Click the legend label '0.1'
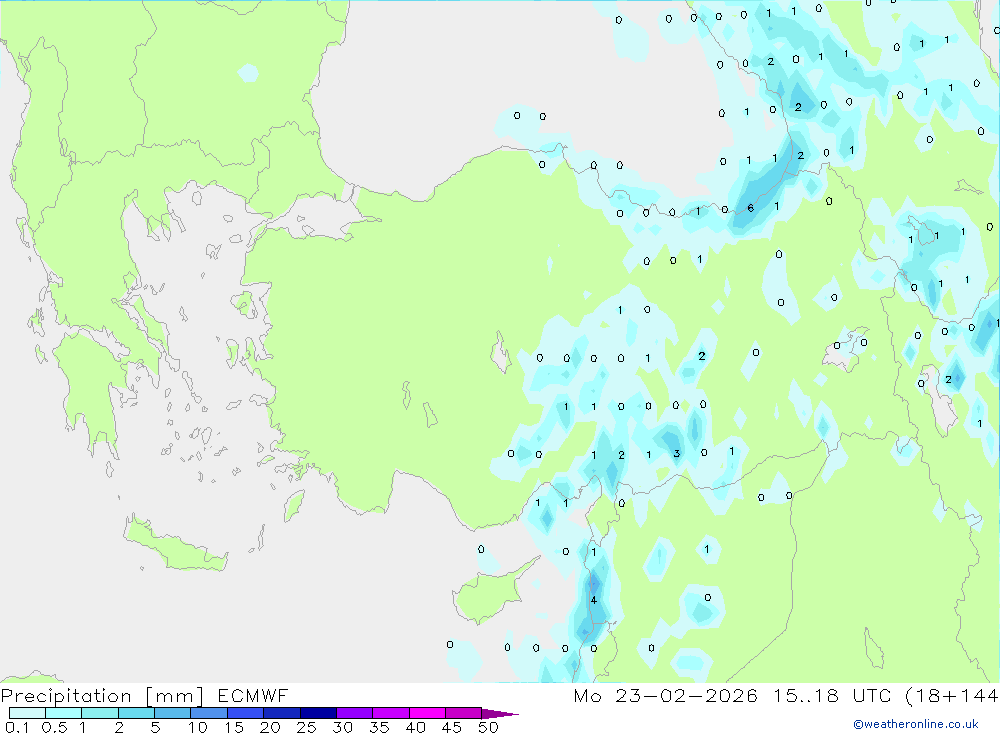Viewport: 1000px width, 733px height. tap(17, 727)
